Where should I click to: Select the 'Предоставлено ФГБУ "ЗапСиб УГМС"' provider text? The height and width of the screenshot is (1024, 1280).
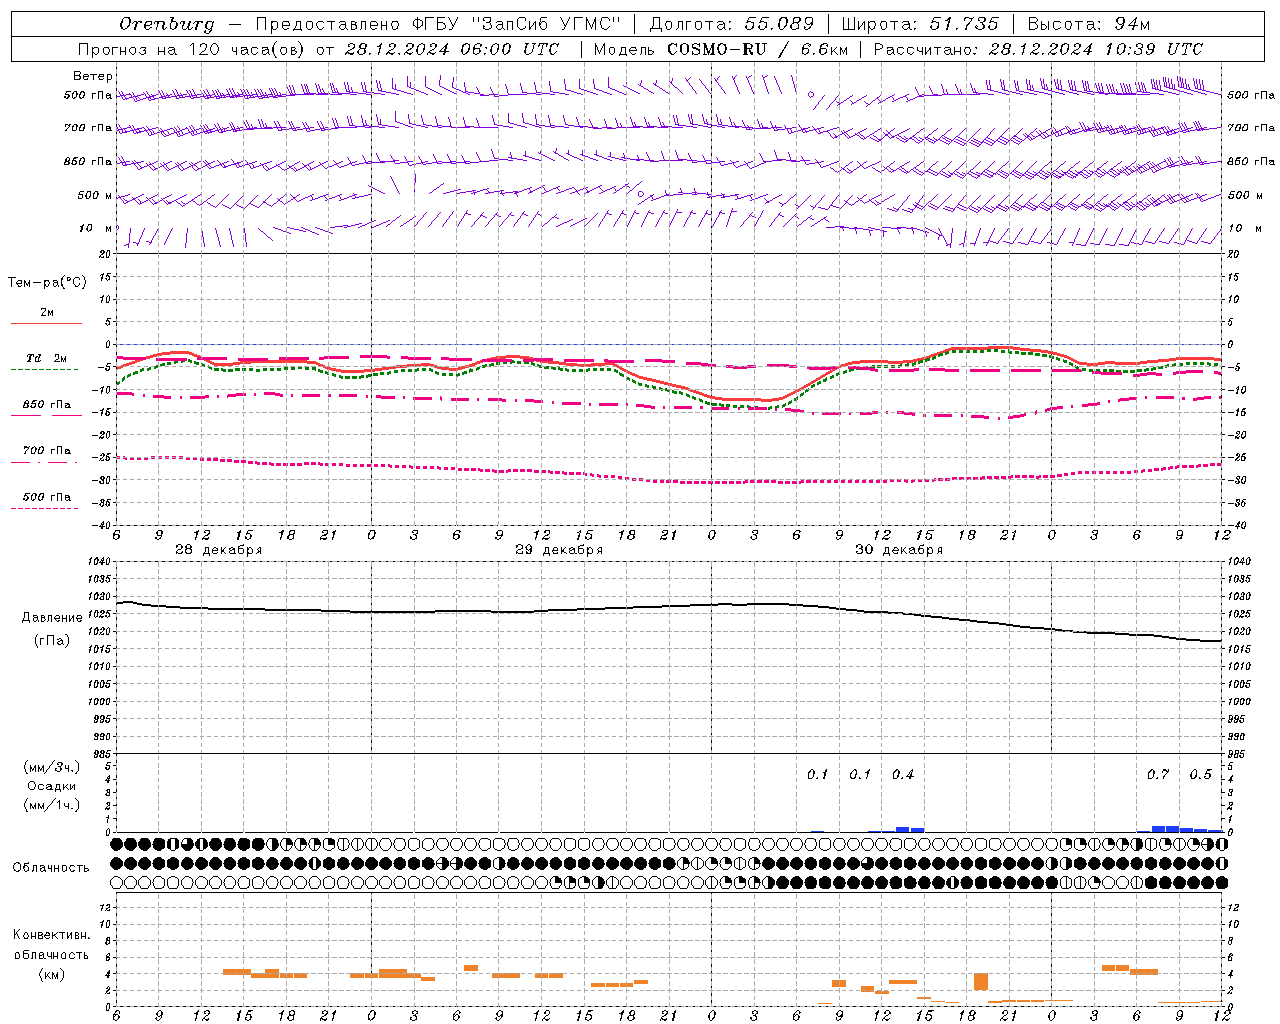[438, 24]
